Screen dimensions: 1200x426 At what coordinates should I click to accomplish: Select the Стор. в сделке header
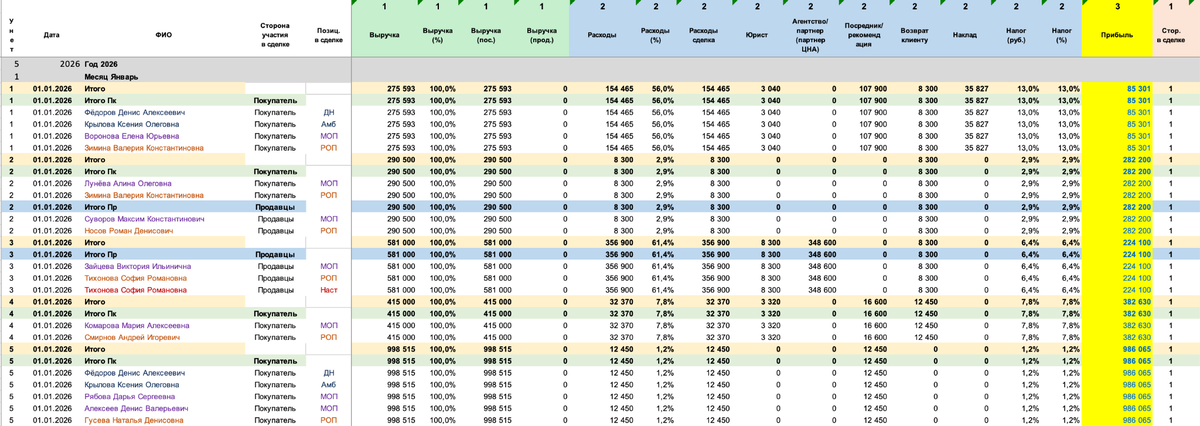tap(1170, 34)
